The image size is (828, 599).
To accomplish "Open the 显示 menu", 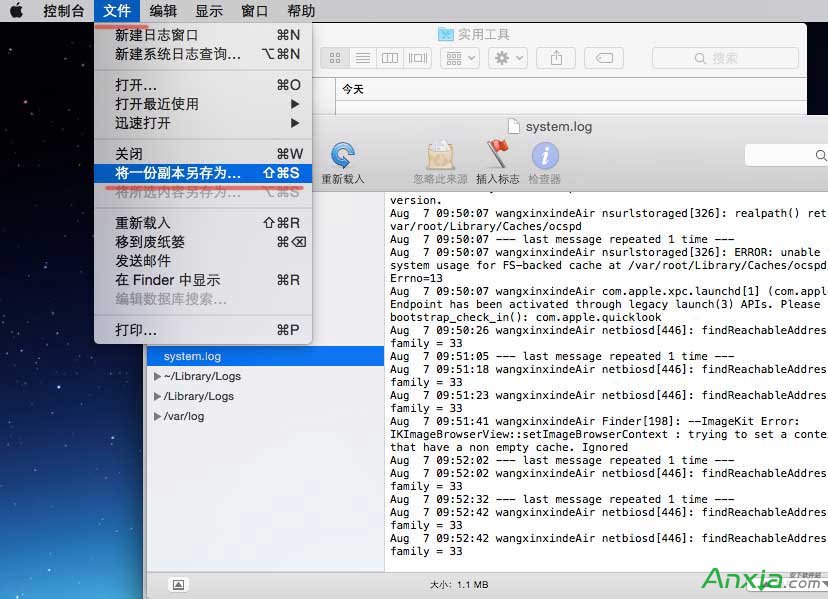I will [209, 11].
